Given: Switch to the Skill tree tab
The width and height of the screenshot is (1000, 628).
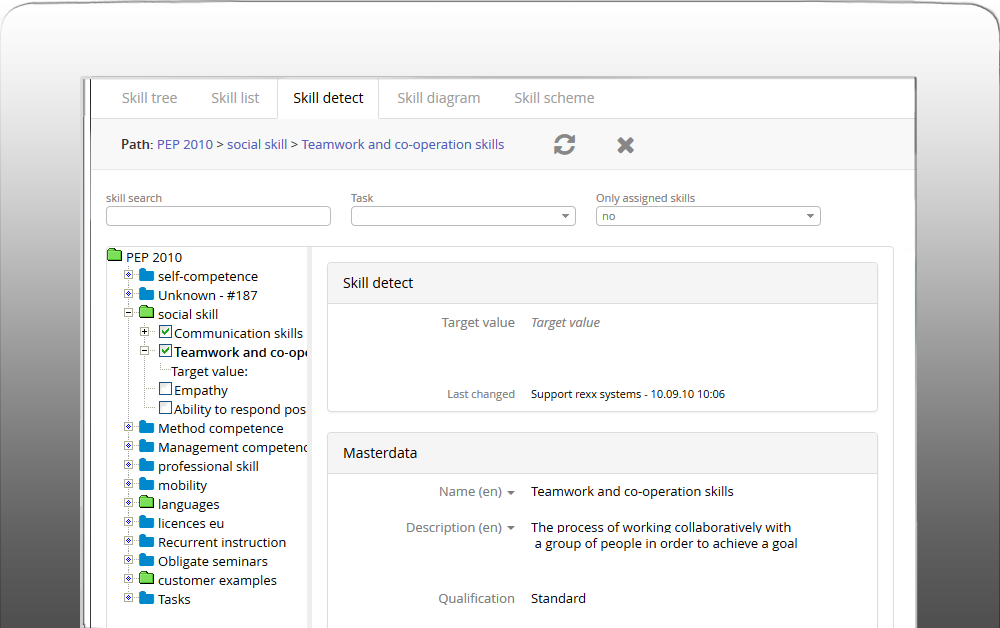Looking at the screenshot, I should 149,98.
